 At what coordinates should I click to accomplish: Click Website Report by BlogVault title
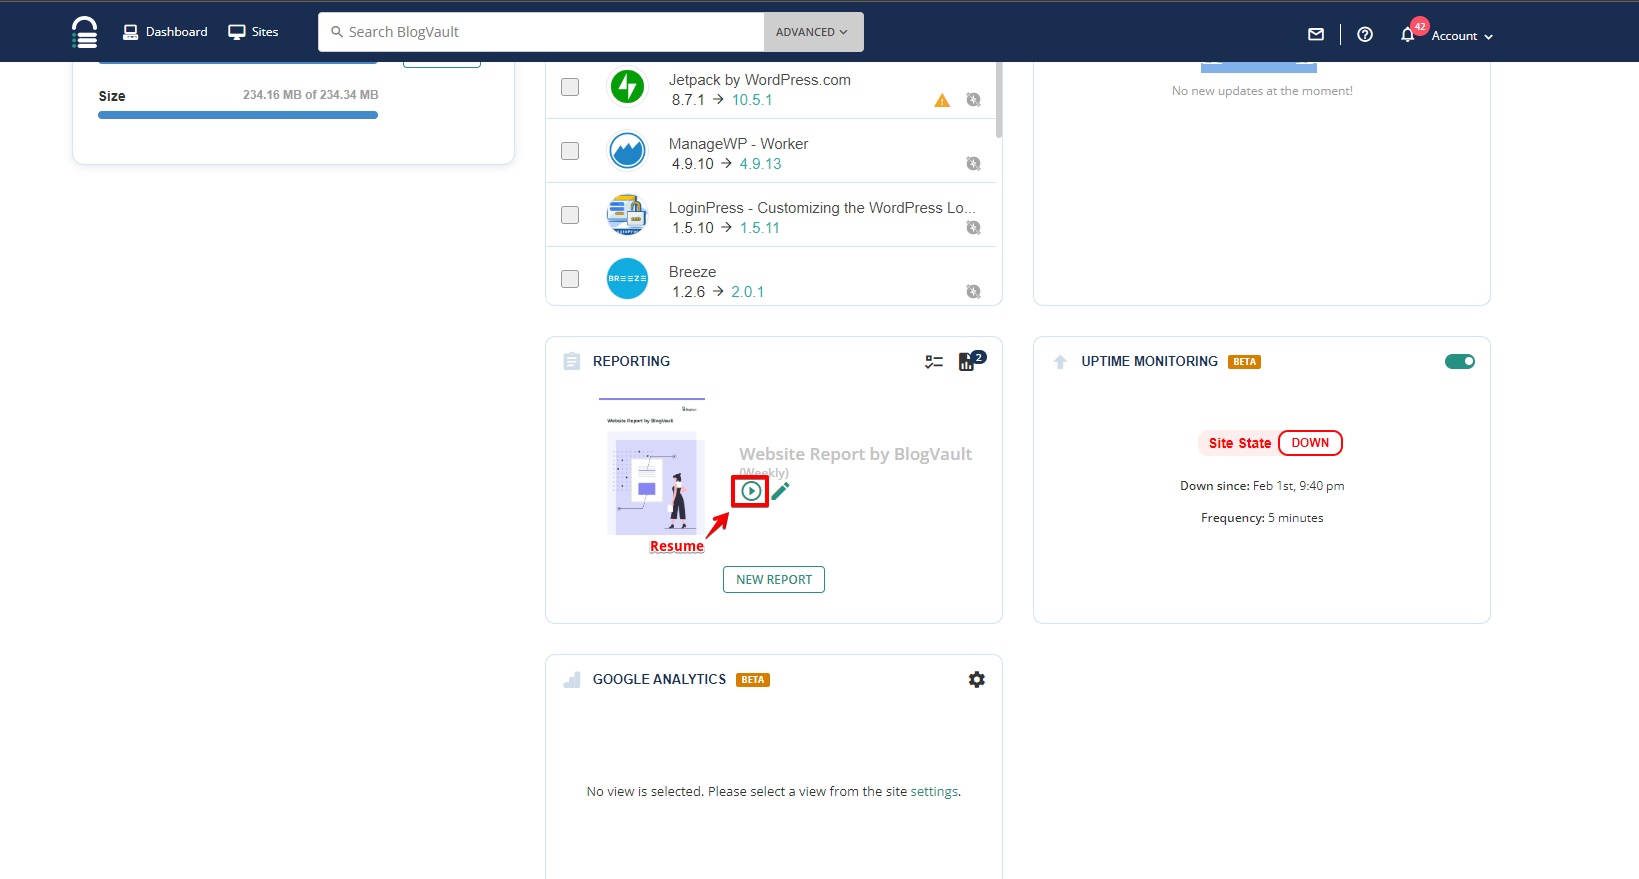[856, 454]
